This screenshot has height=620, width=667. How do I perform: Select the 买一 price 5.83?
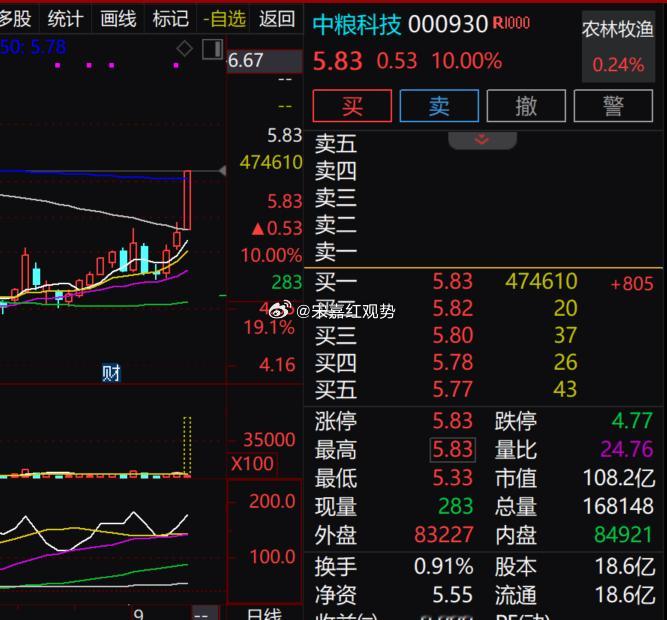click(x=453, y=282)
